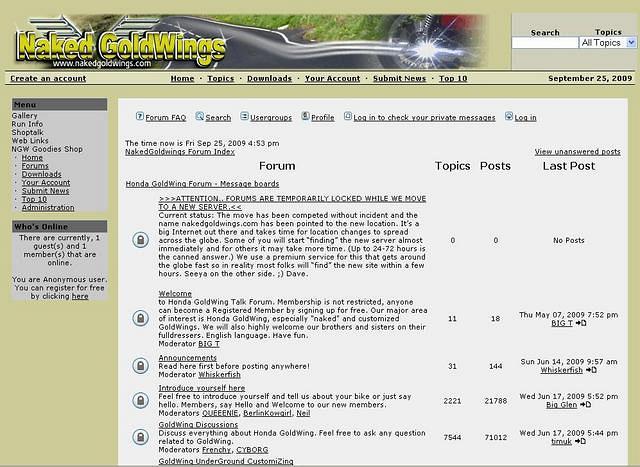Open Shoptalk in the sidebar Menu
This screenshot has width=640, height=467.
click(27, 132)
